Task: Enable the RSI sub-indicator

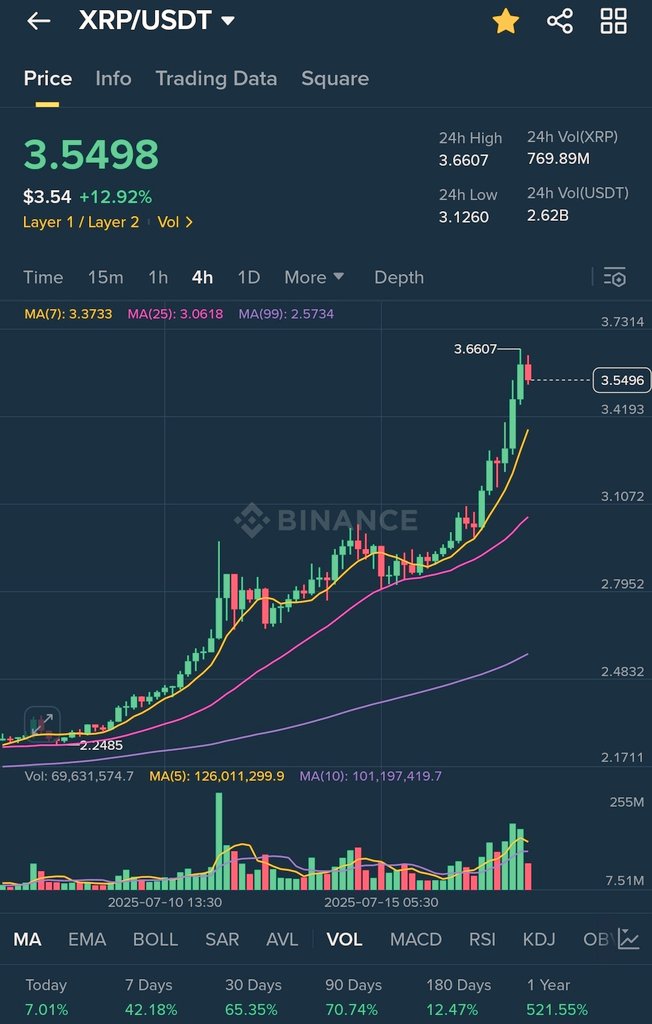Action: click(482, 939)
